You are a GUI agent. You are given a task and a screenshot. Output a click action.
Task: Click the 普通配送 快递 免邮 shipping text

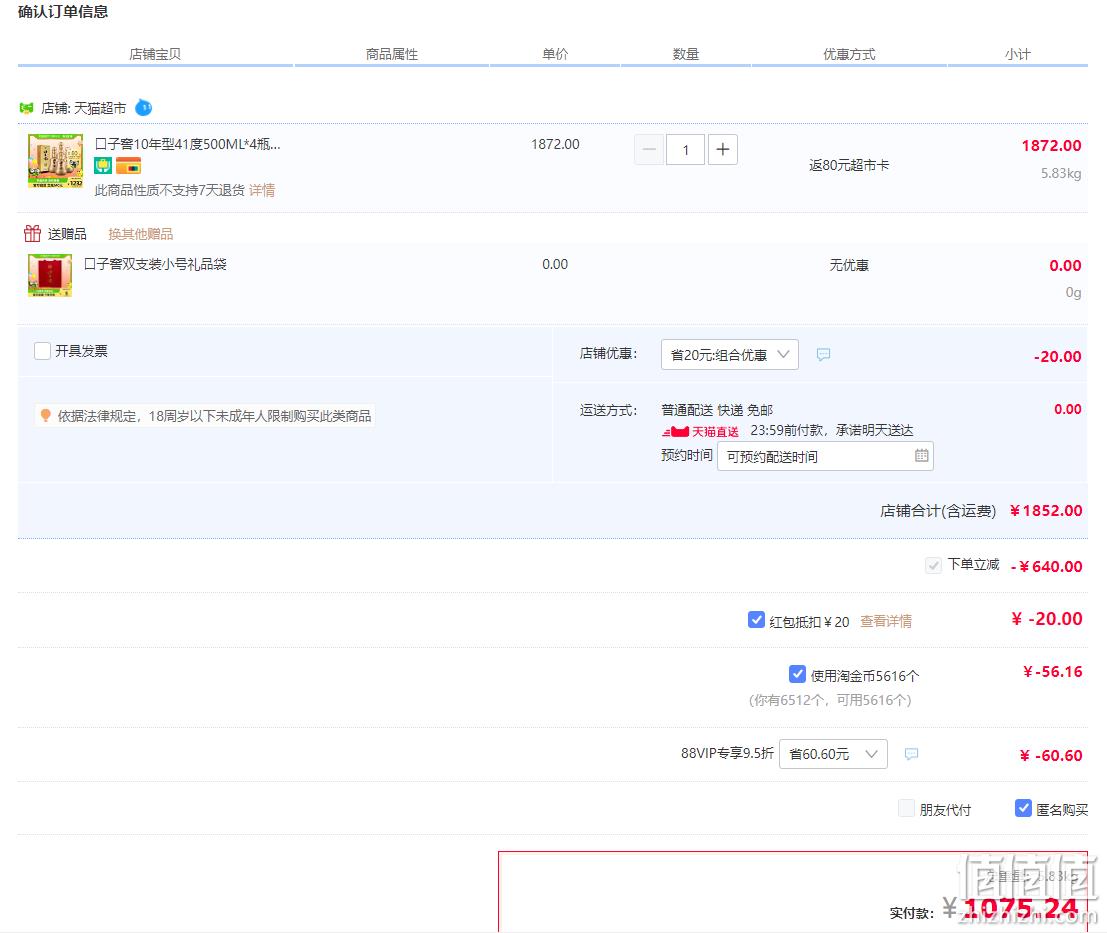pyautogui.click(x=717, y=410)
